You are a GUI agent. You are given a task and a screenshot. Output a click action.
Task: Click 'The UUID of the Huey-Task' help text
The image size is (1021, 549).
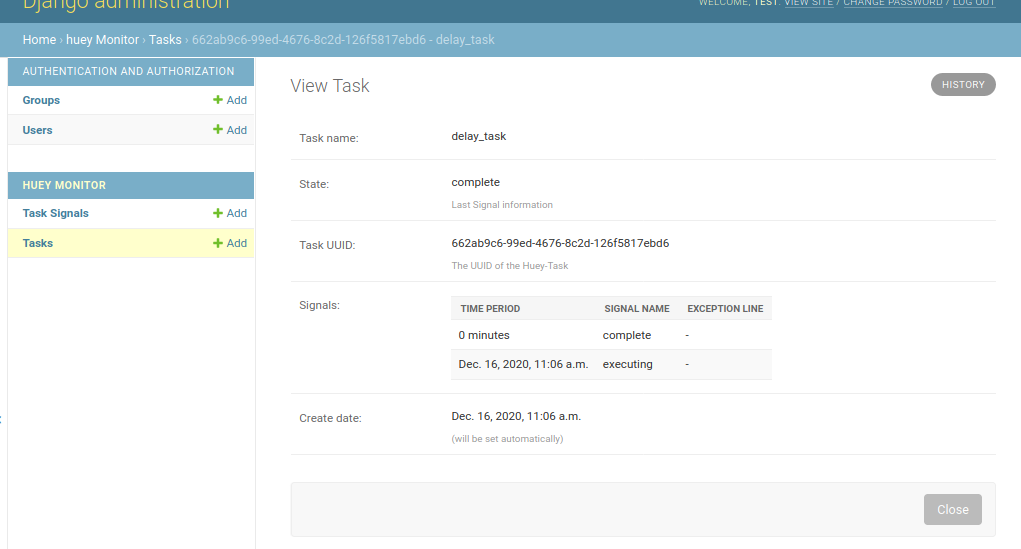(510, 266)
